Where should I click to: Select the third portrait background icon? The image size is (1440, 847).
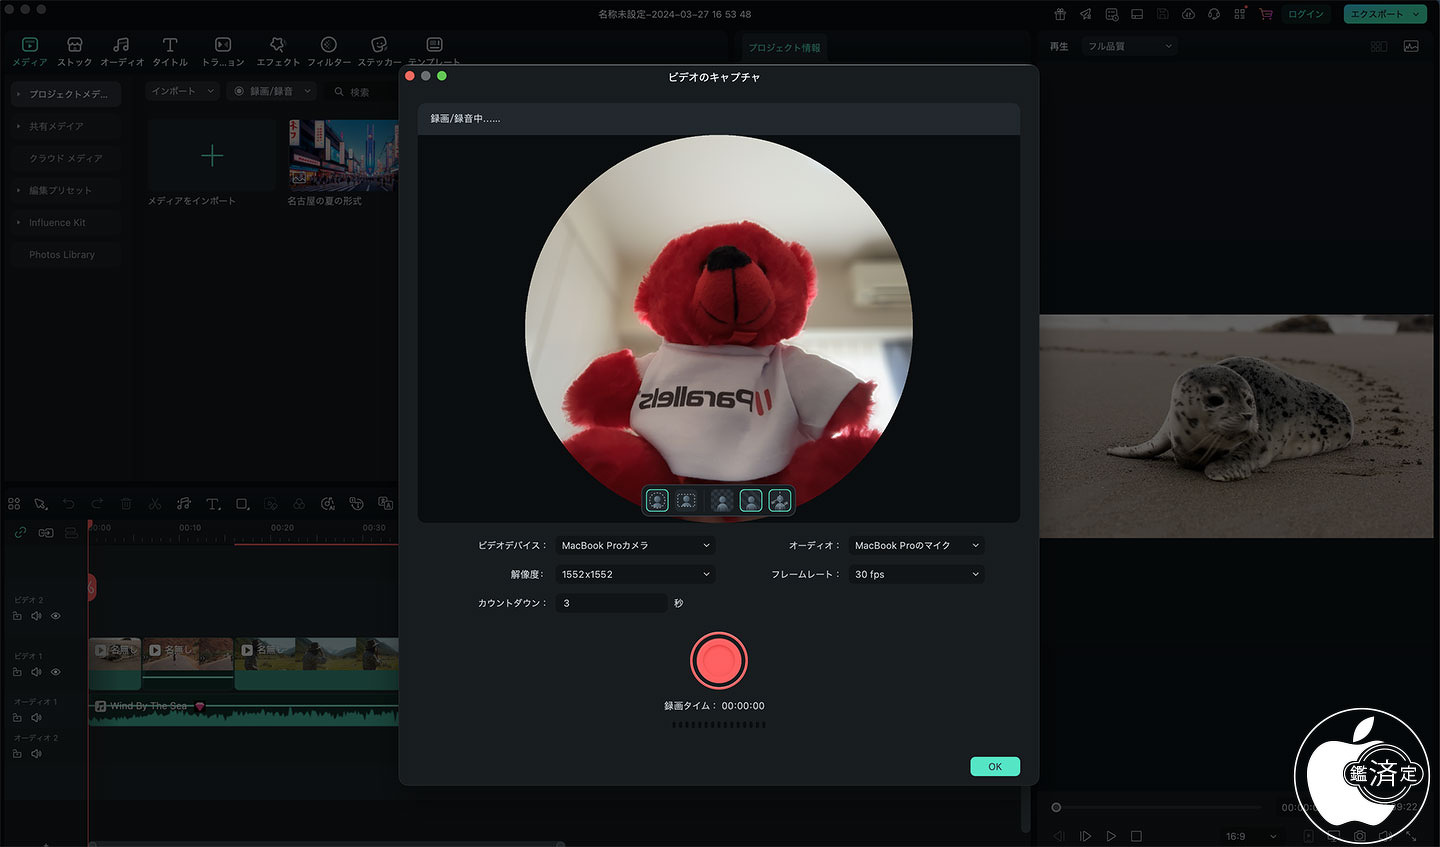720,501
